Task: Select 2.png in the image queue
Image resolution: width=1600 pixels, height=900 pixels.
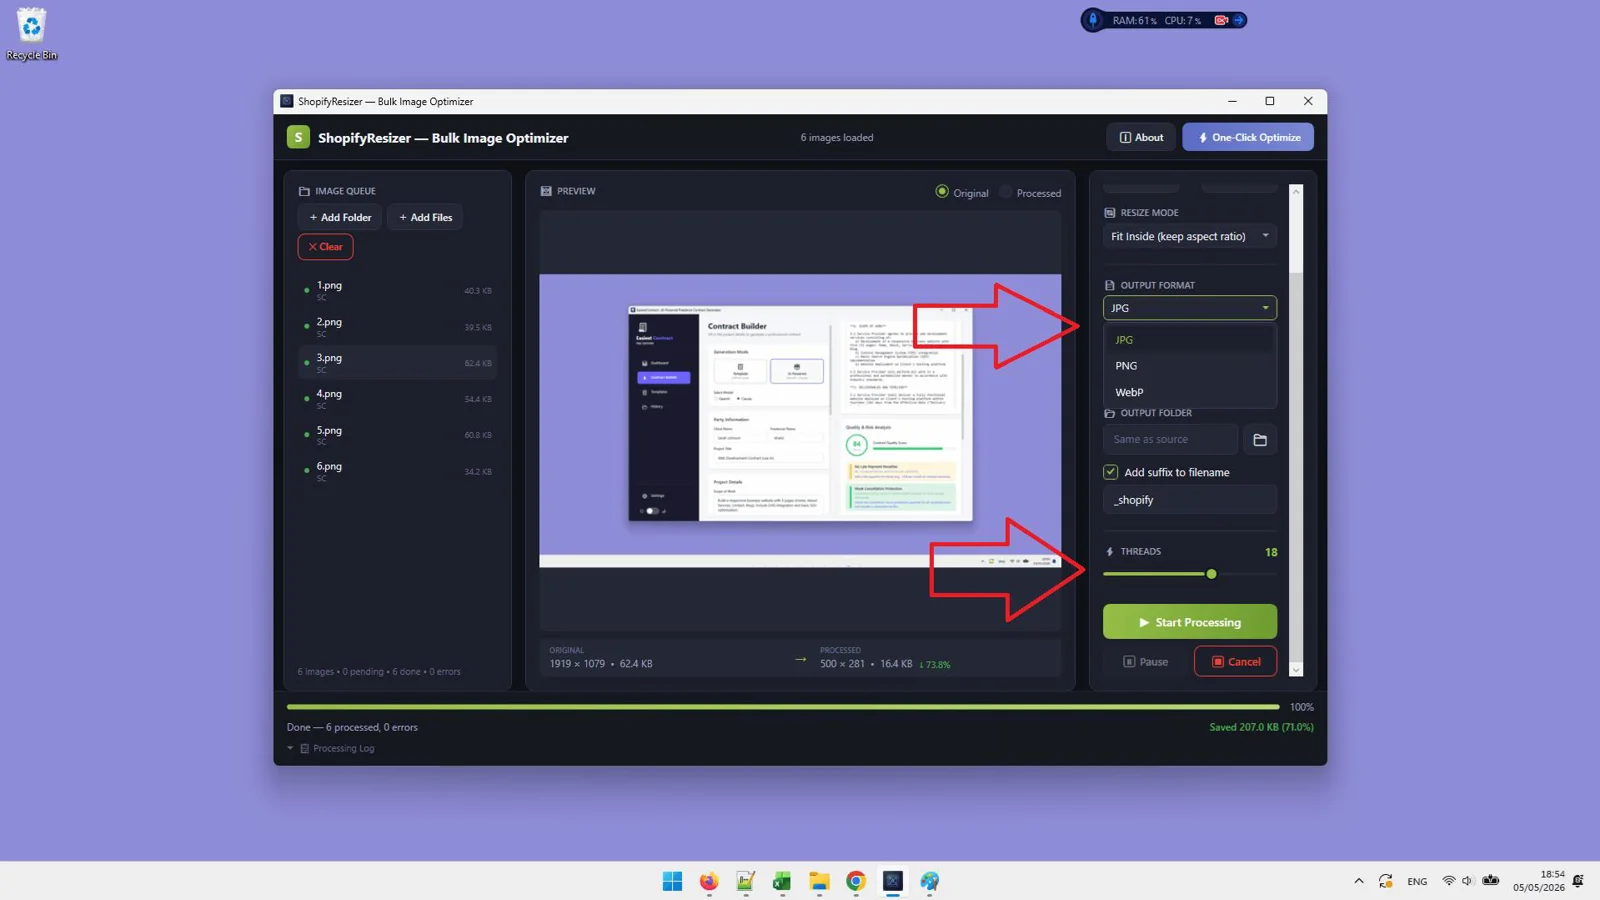Action: tap(397, 327)
